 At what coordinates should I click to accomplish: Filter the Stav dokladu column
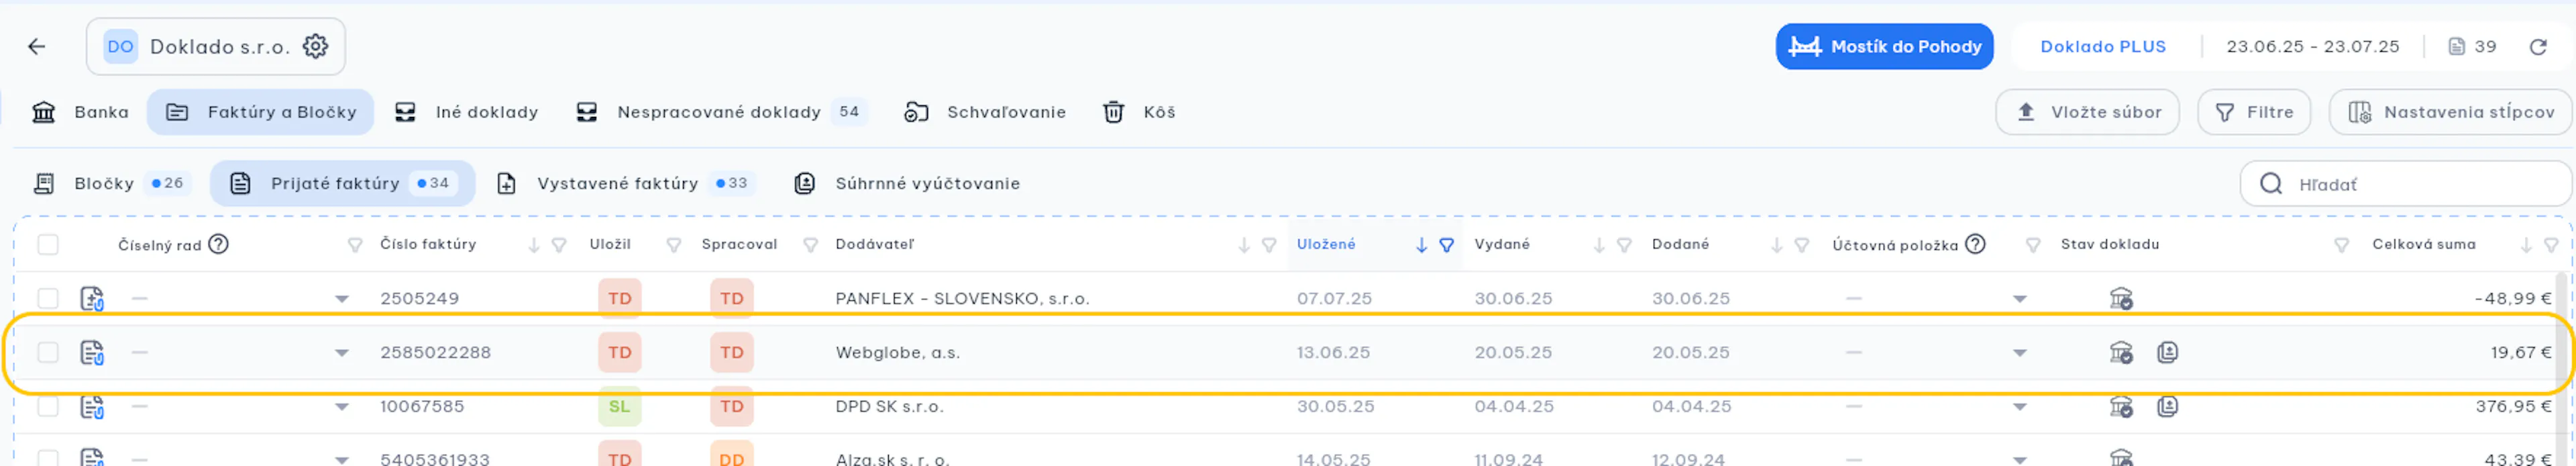click(2341, 245)
